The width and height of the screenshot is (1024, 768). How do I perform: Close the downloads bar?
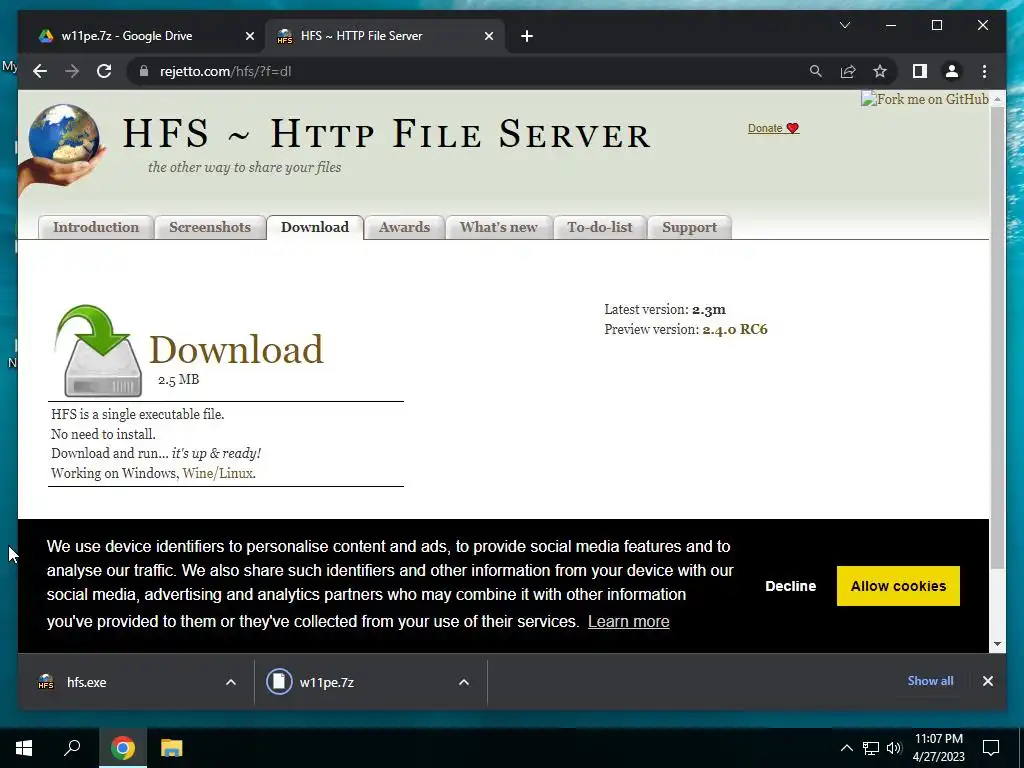pyautogui.click(x=987, y=681)
